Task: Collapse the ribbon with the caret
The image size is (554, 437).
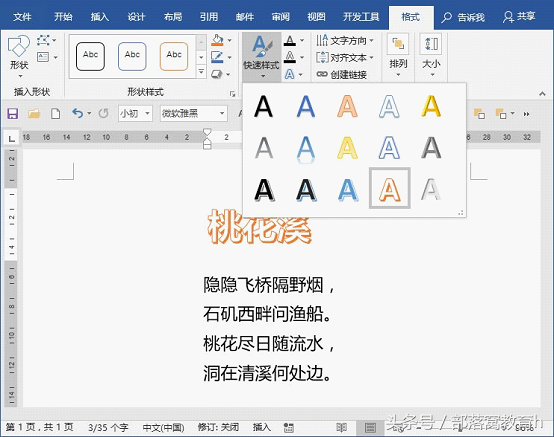Action: (x=542, y=94)
